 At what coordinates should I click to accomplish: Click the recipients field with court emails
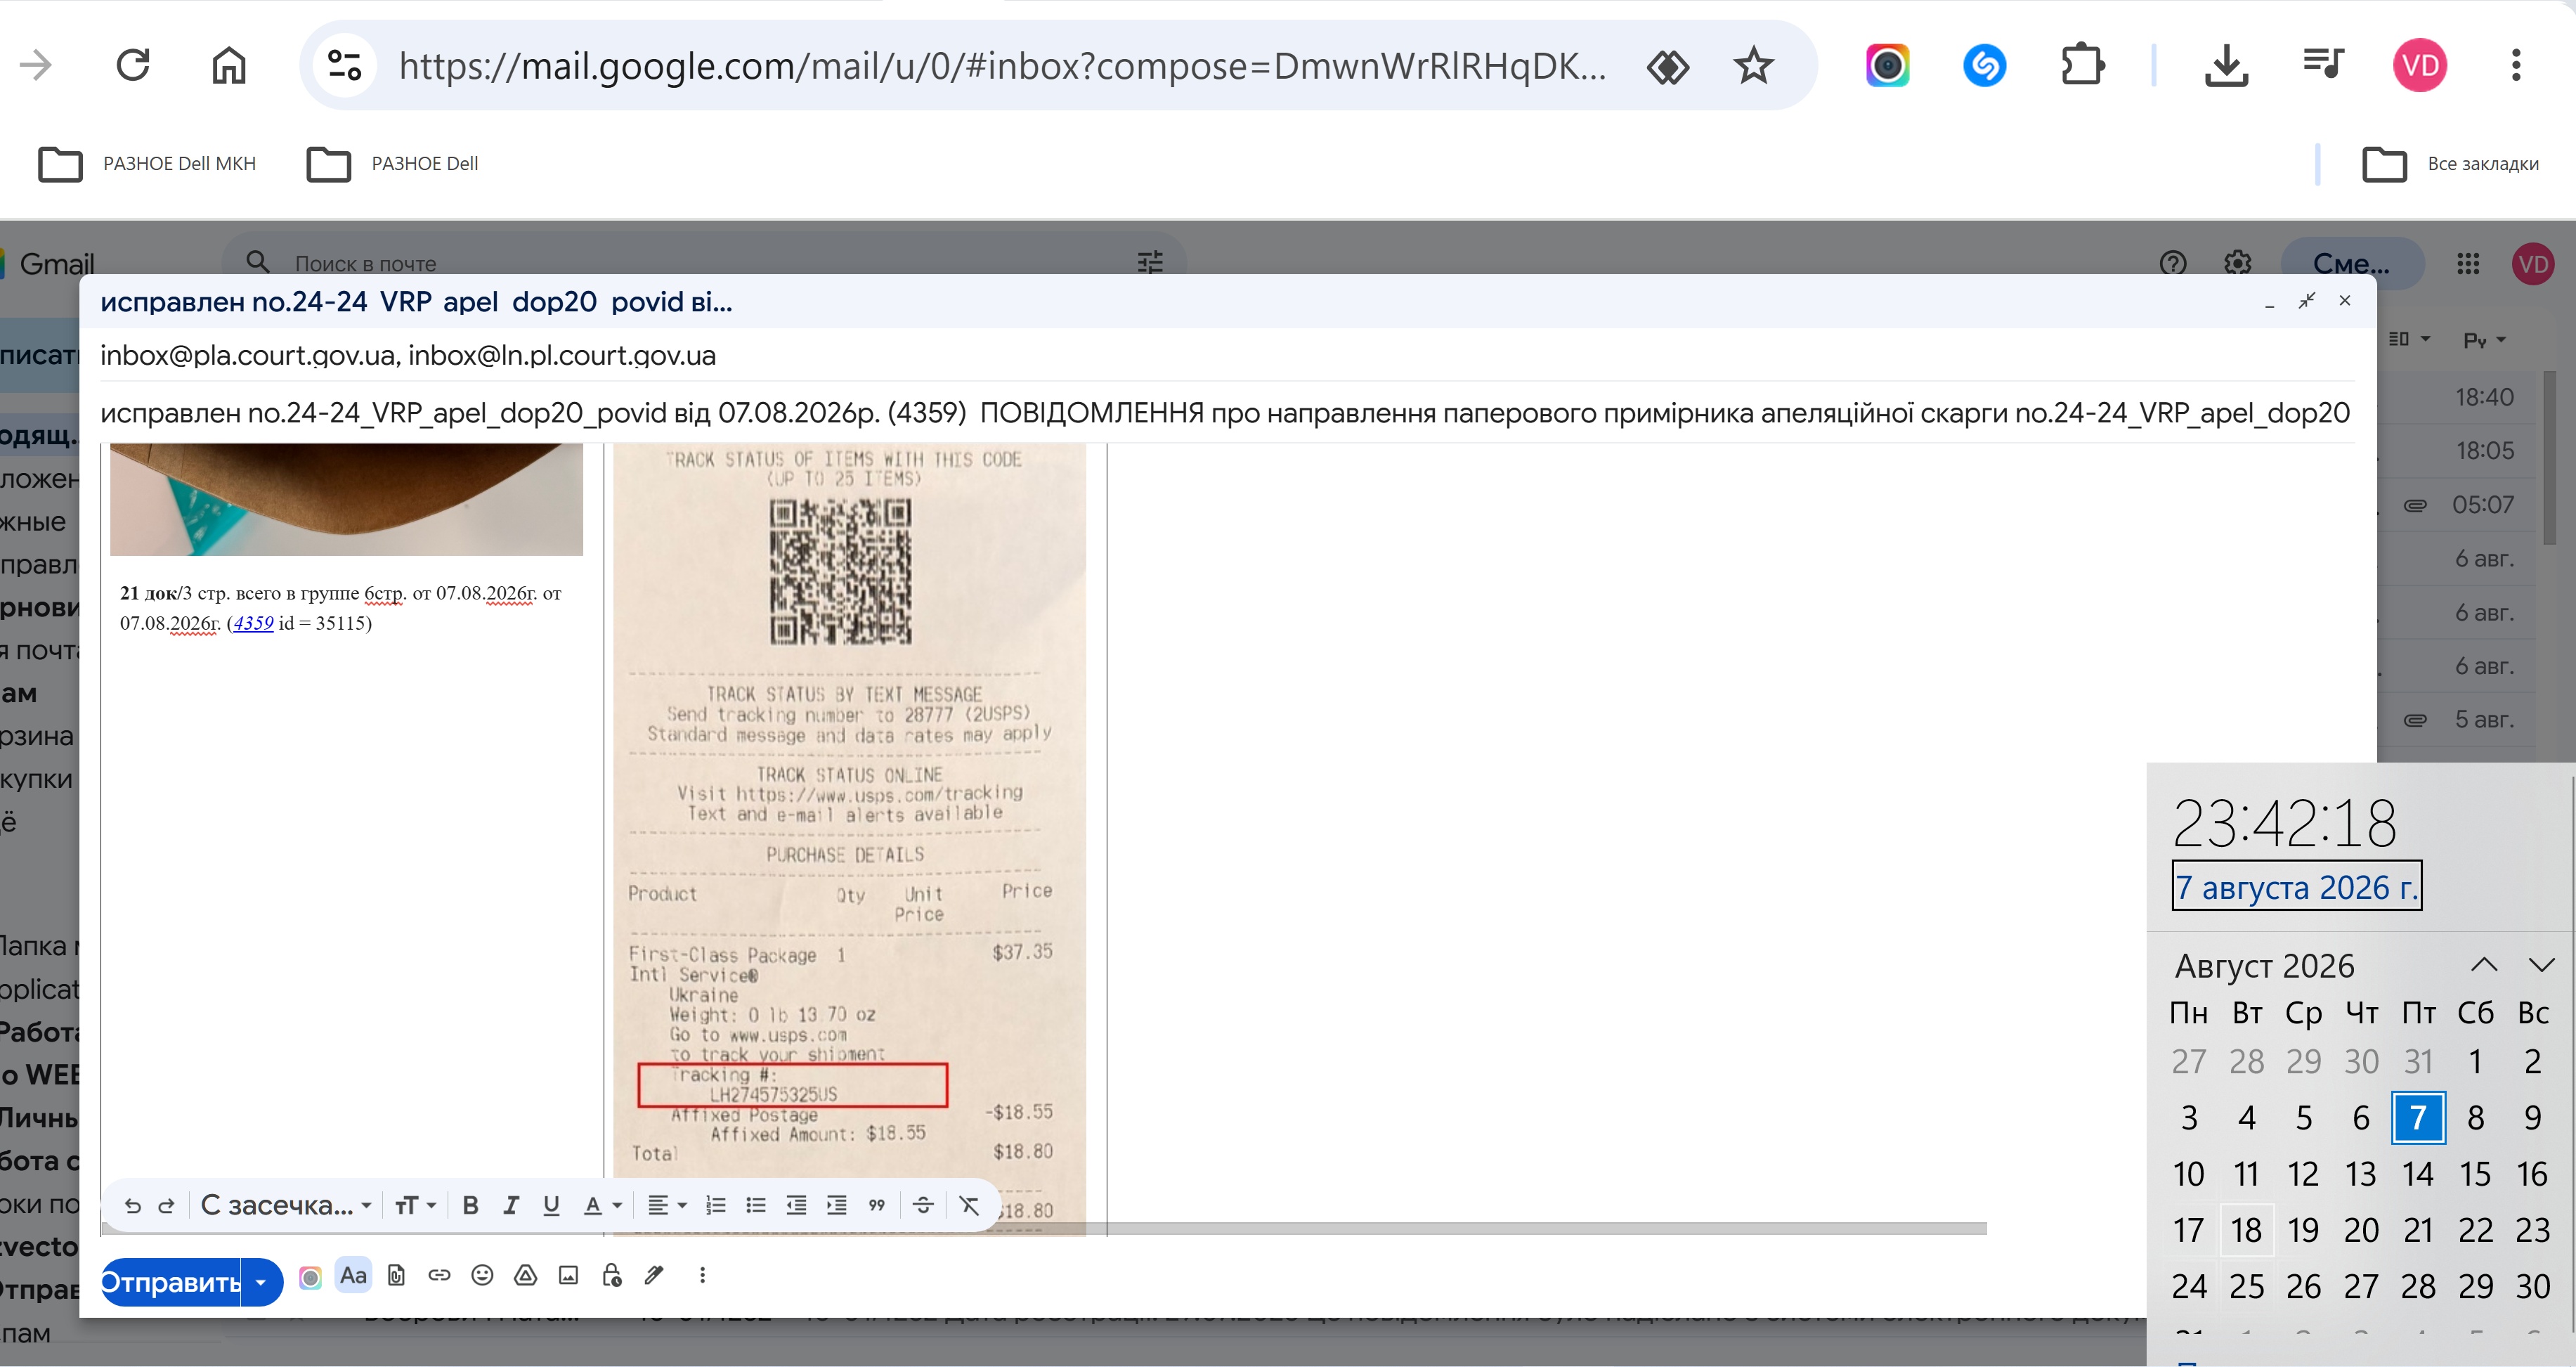click(1227, 356)
